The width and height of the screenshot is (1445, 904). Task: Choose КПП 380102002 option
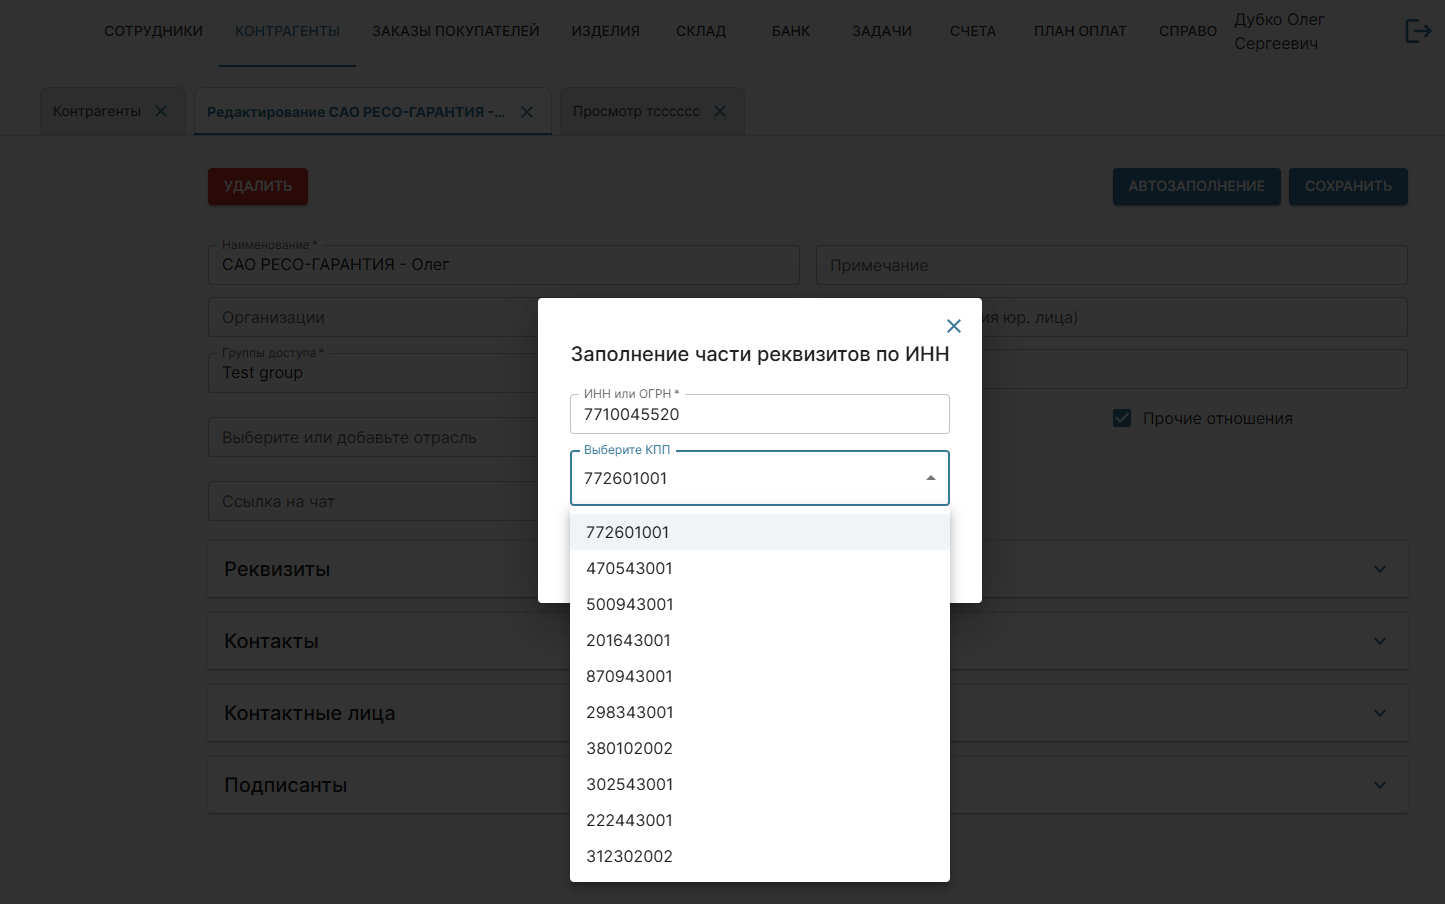629,748
